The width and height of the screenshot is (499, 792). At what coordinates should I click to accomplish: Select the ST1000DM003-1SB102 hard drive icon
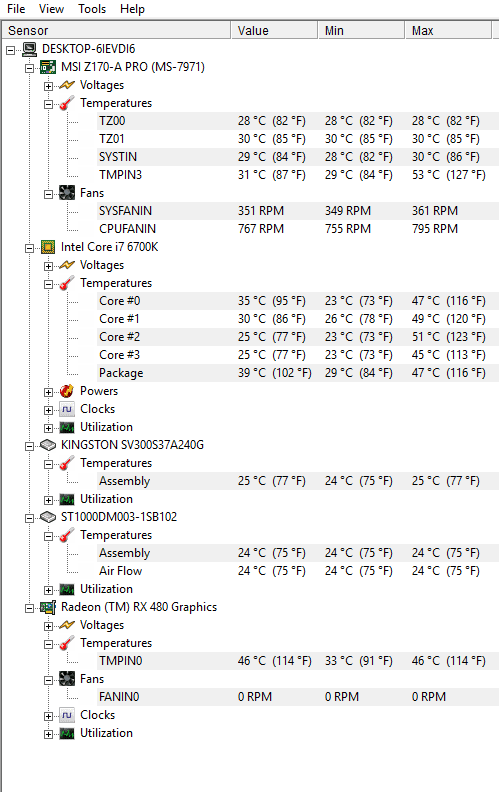click(x=48, y=517)
